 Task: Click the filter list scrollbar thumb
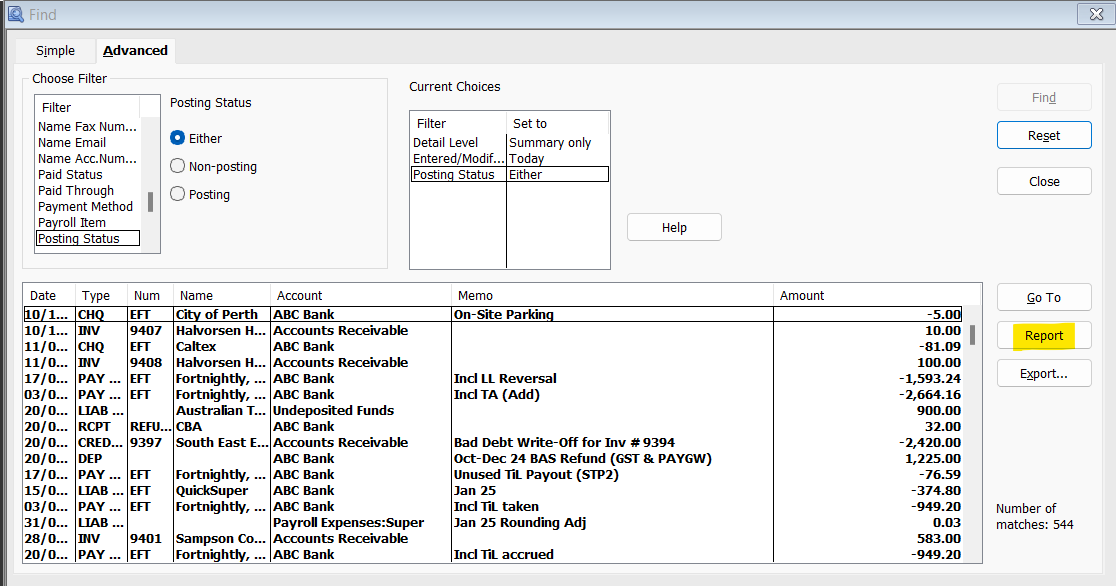point(150,202)
